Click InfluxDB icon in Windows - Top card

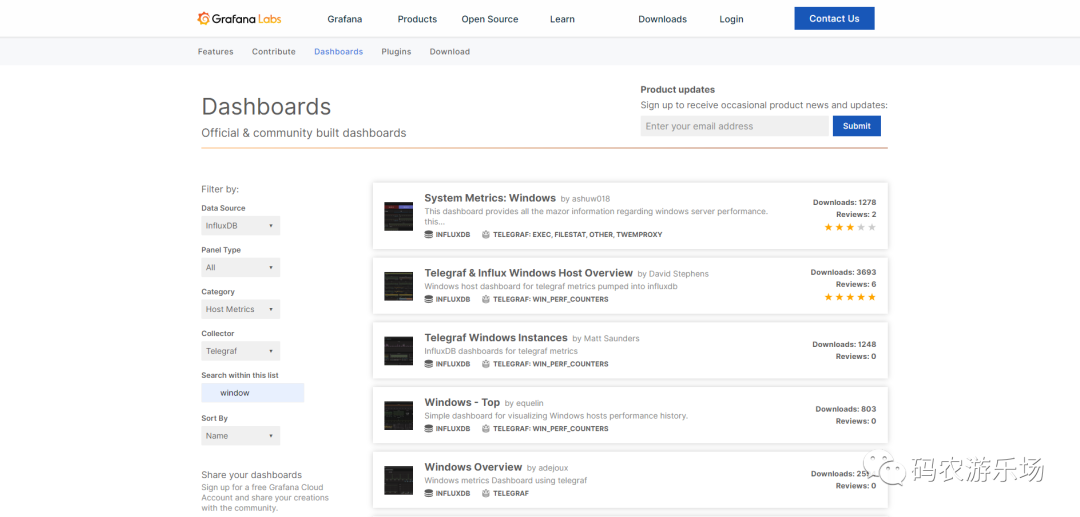(428, 429)
